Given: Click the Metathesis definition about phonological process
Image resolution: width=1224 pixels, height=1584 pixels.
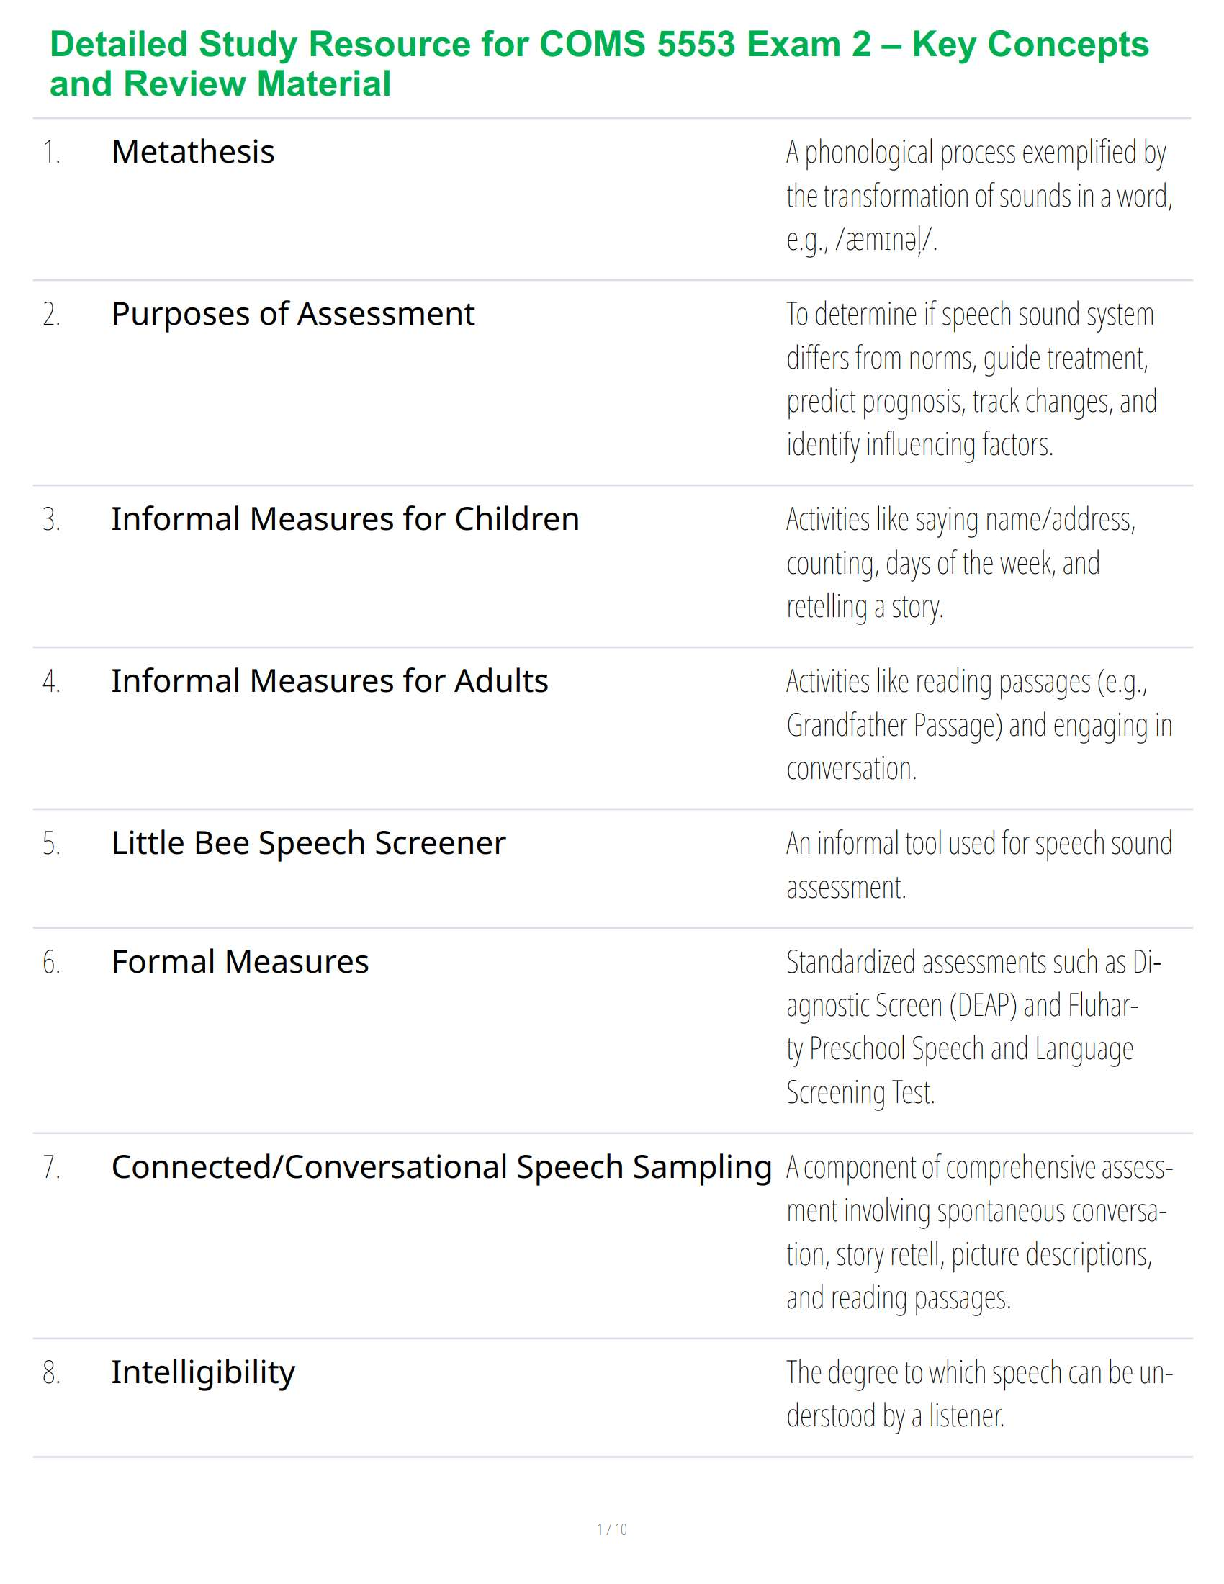Looking at the screenshot, I should point(977,196).
